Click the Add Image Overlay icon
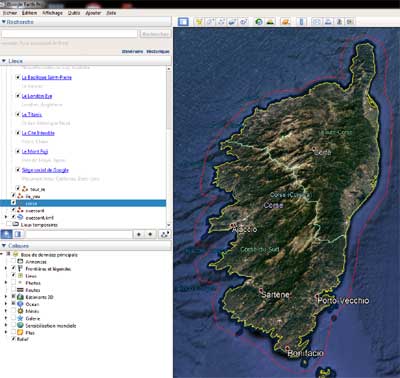Viewport: 400px width, 378px height. 232,22
